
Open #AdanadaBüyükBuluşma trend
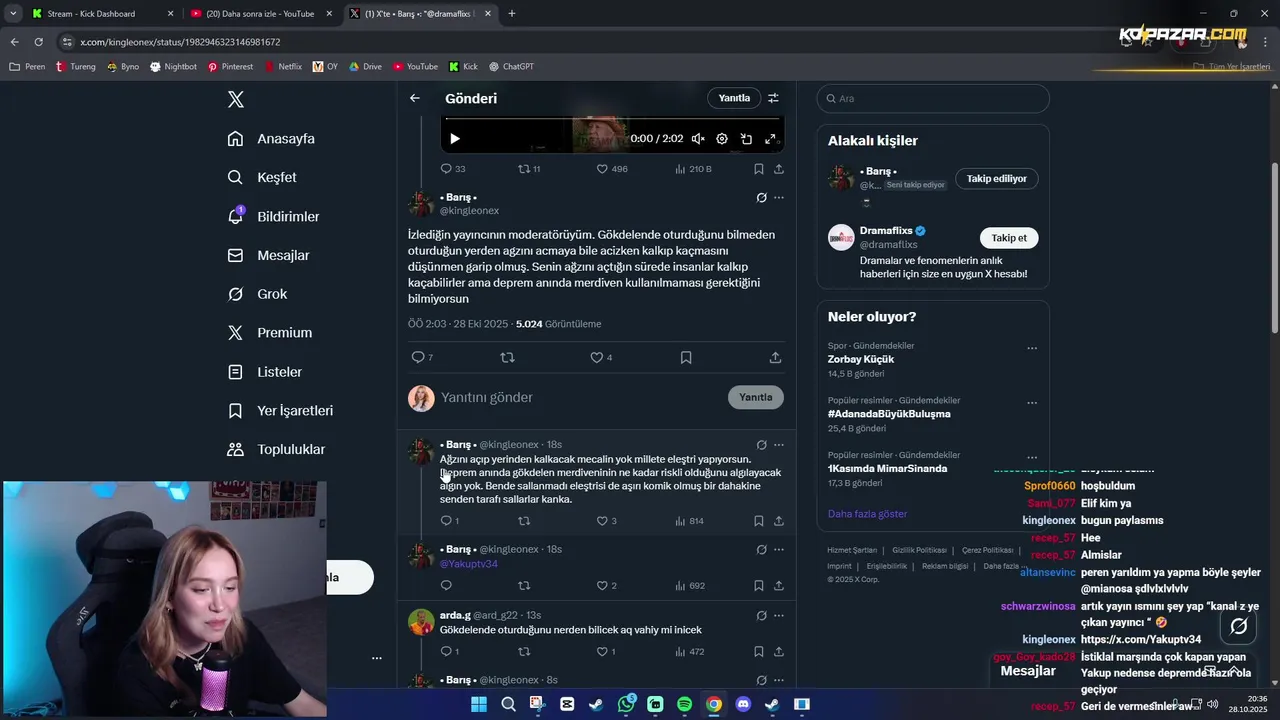(889, 414)
